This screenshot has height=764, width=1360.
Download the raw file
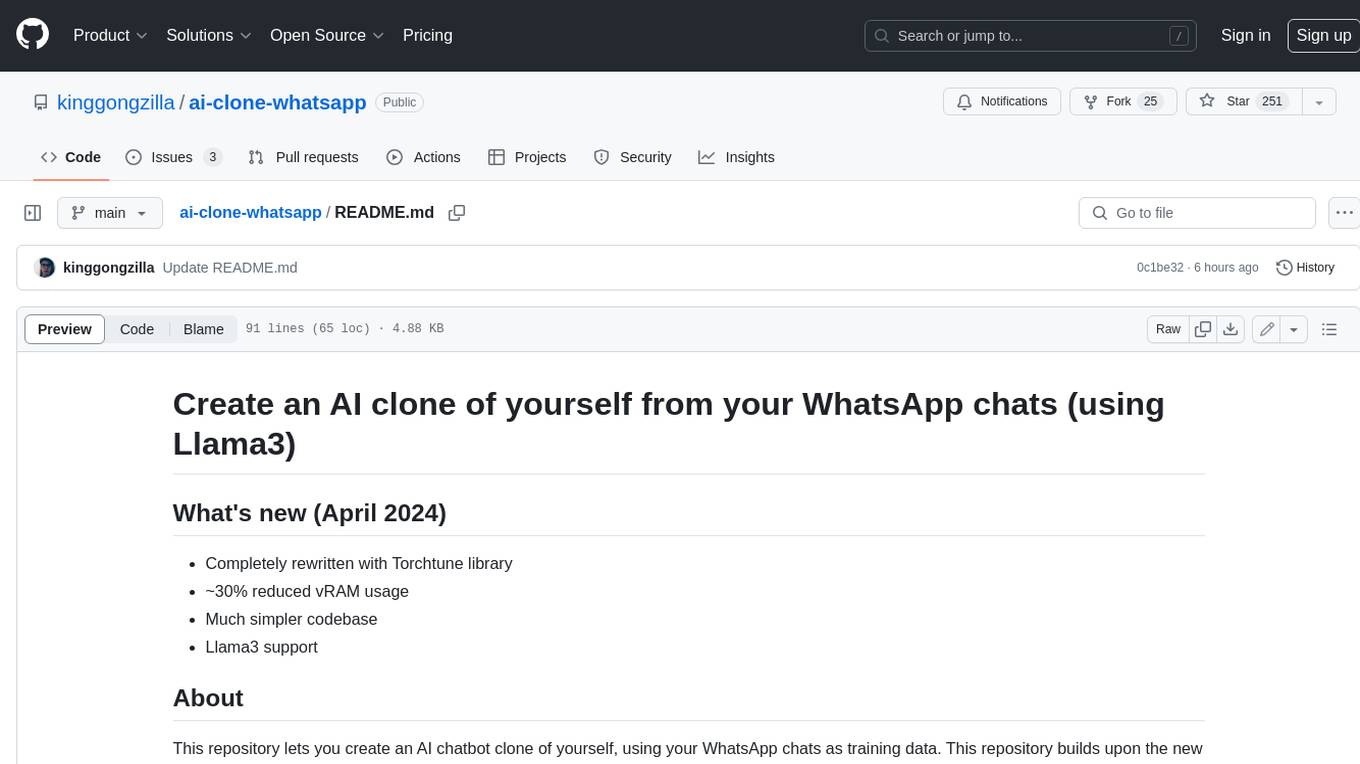point(1231,329)
